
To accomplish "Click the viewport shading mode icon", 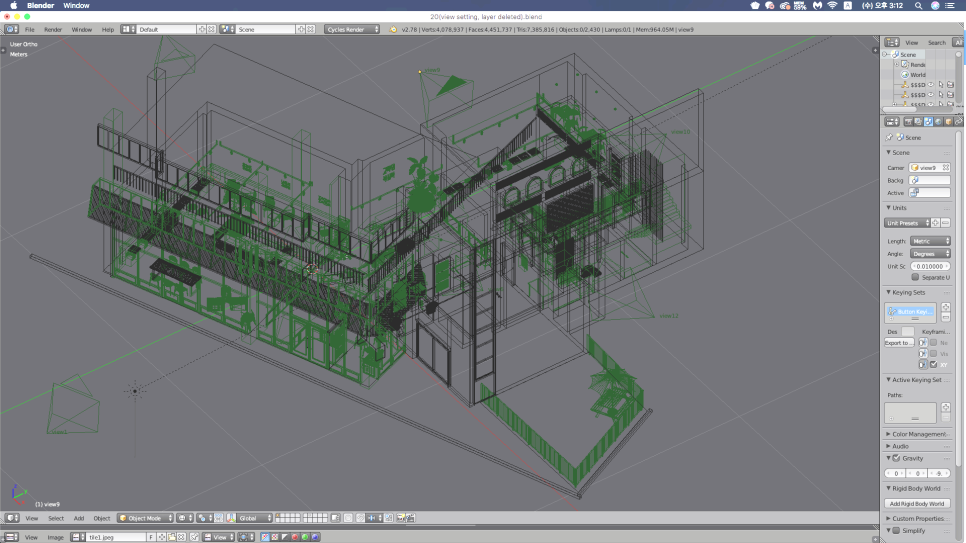I will pos(183,518).
